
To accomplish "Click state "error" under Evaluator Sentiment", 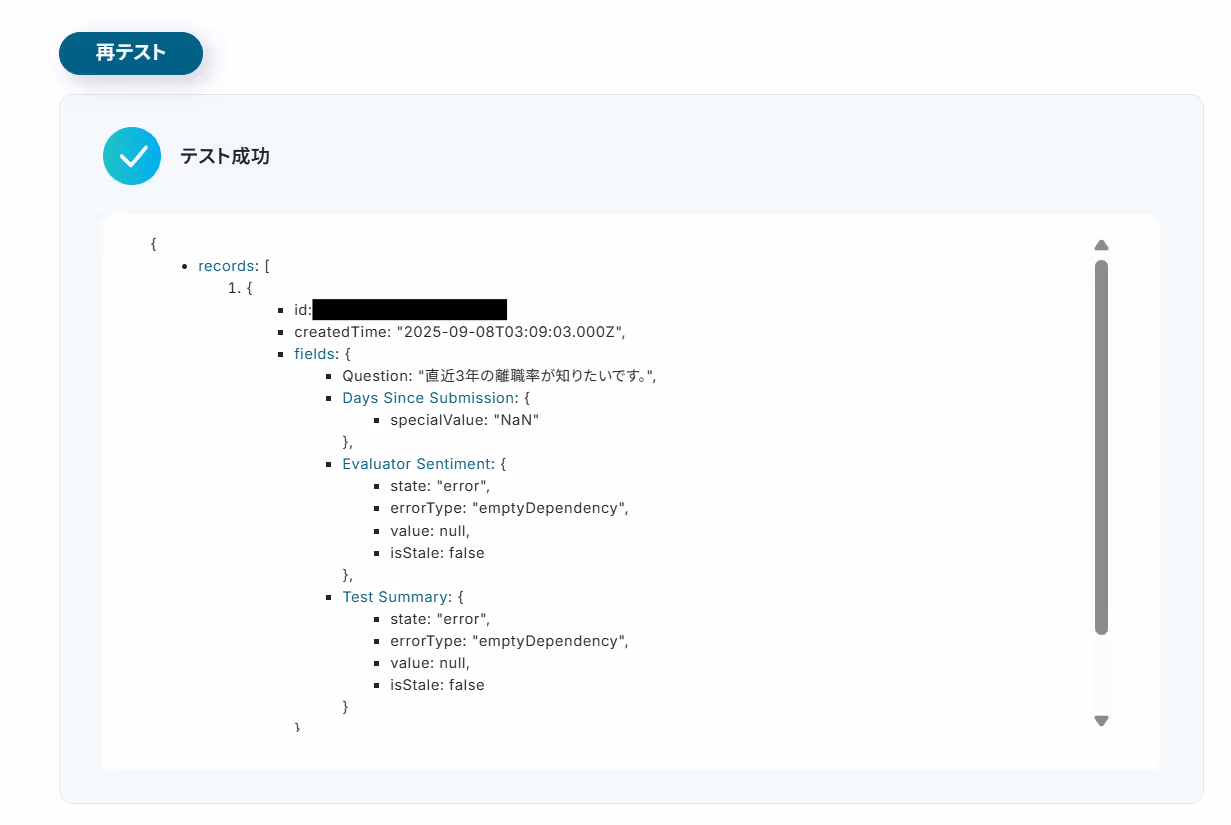I will [440, 486].
